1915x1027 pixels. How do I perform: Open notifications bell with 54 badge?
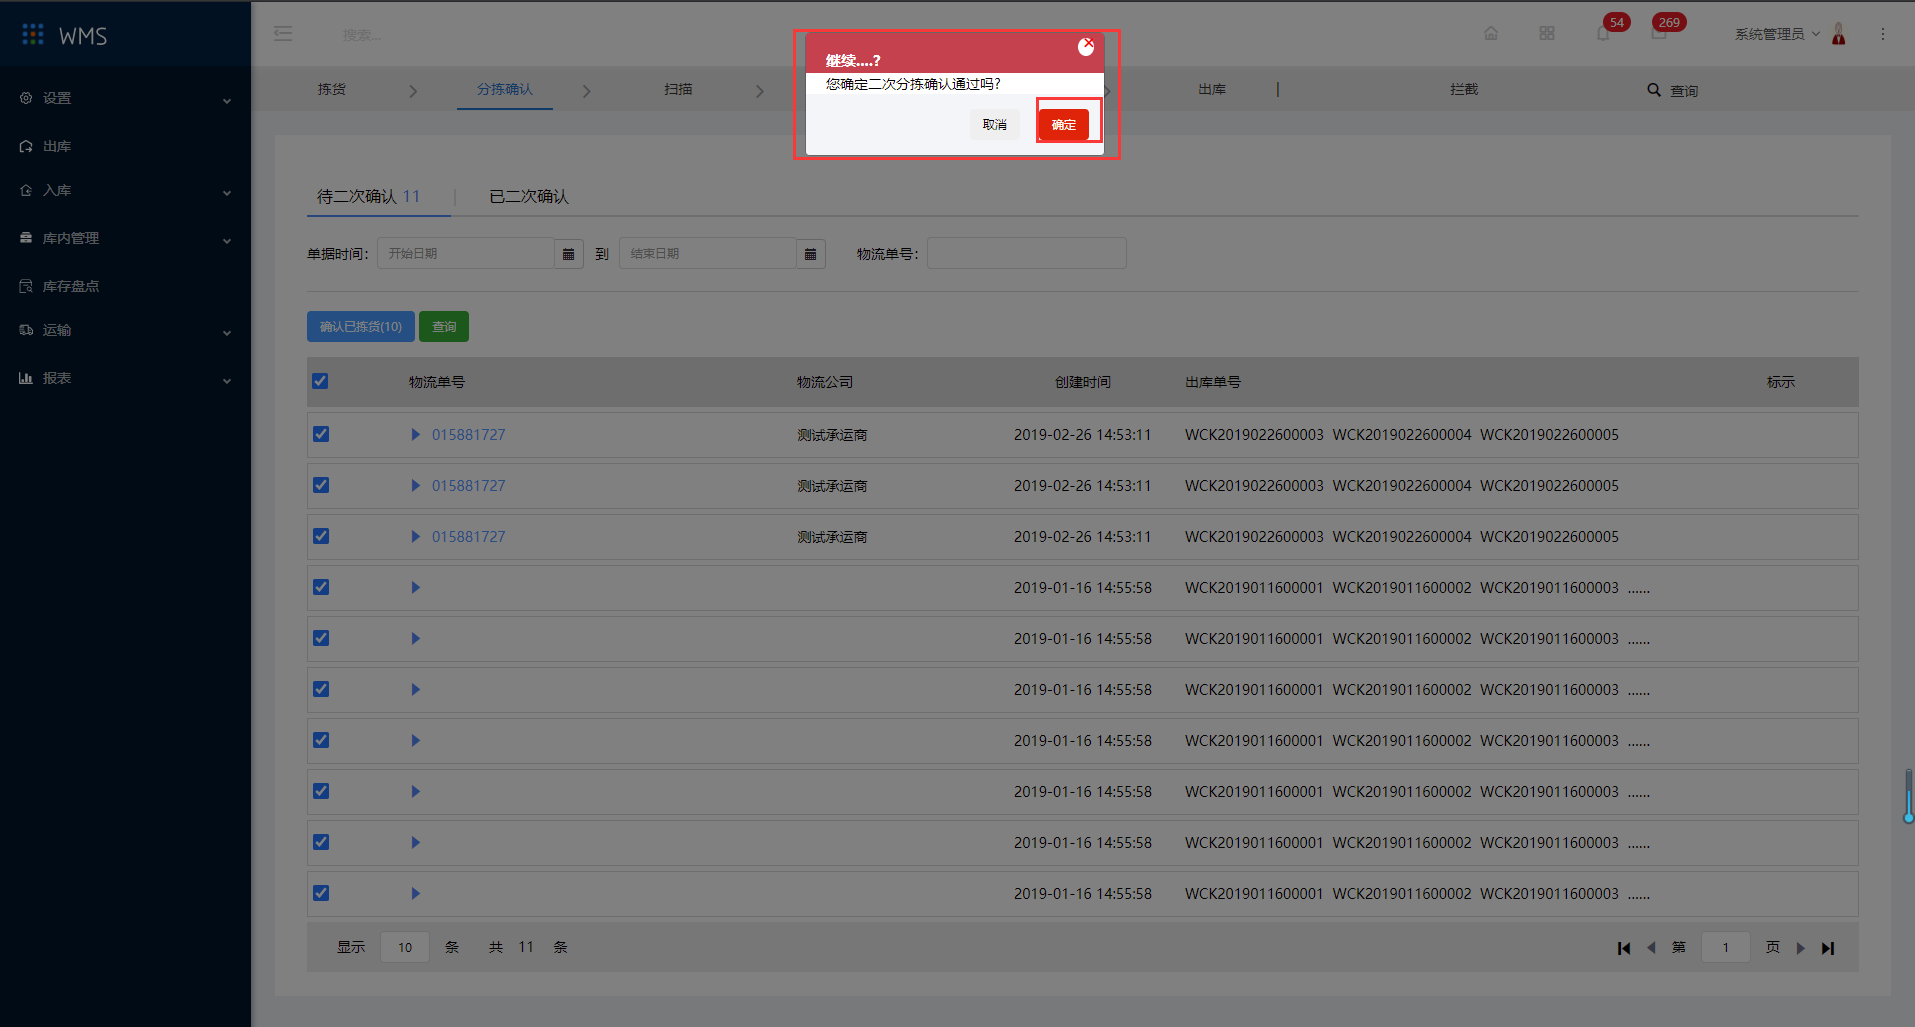(x=1603, y=34)
